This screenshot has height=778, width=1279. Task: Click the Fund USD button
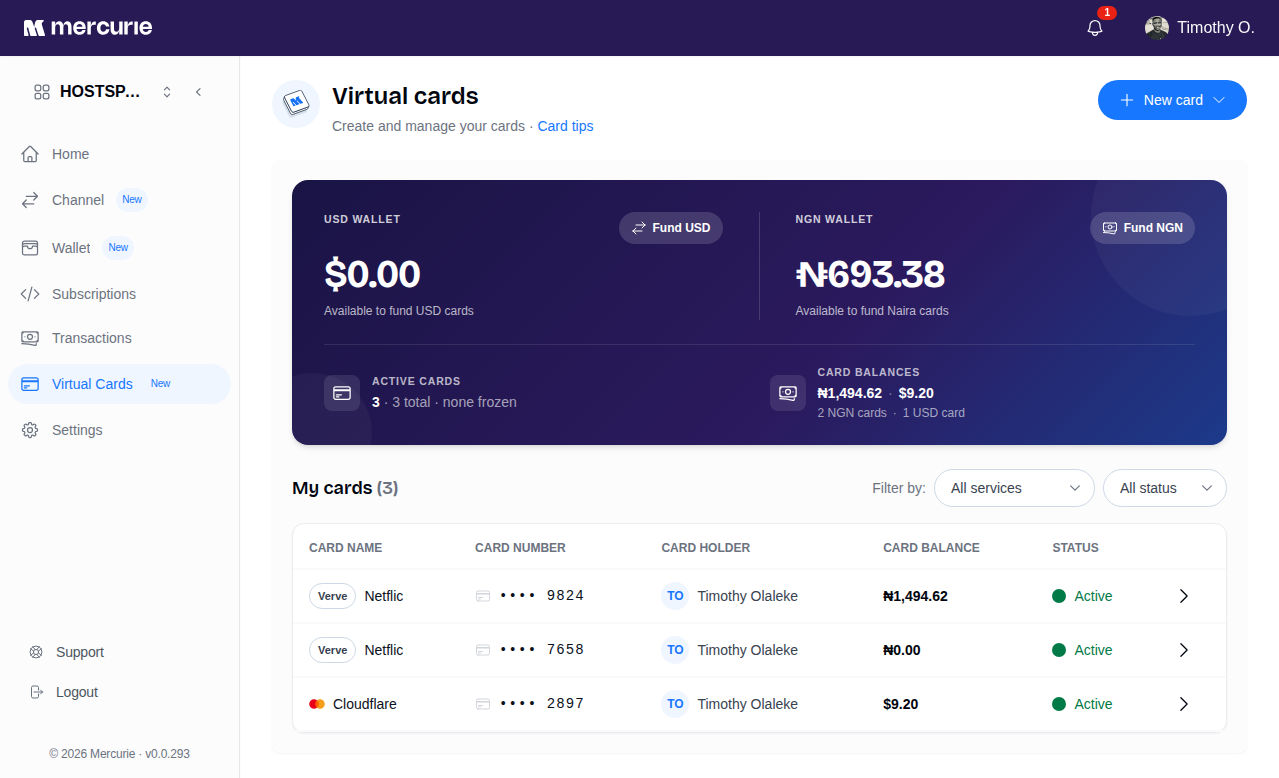coord(671,228)
